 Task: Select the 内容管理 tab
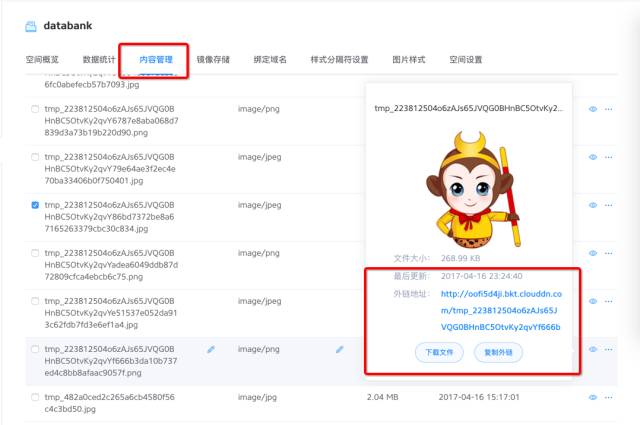click(156, 60)
